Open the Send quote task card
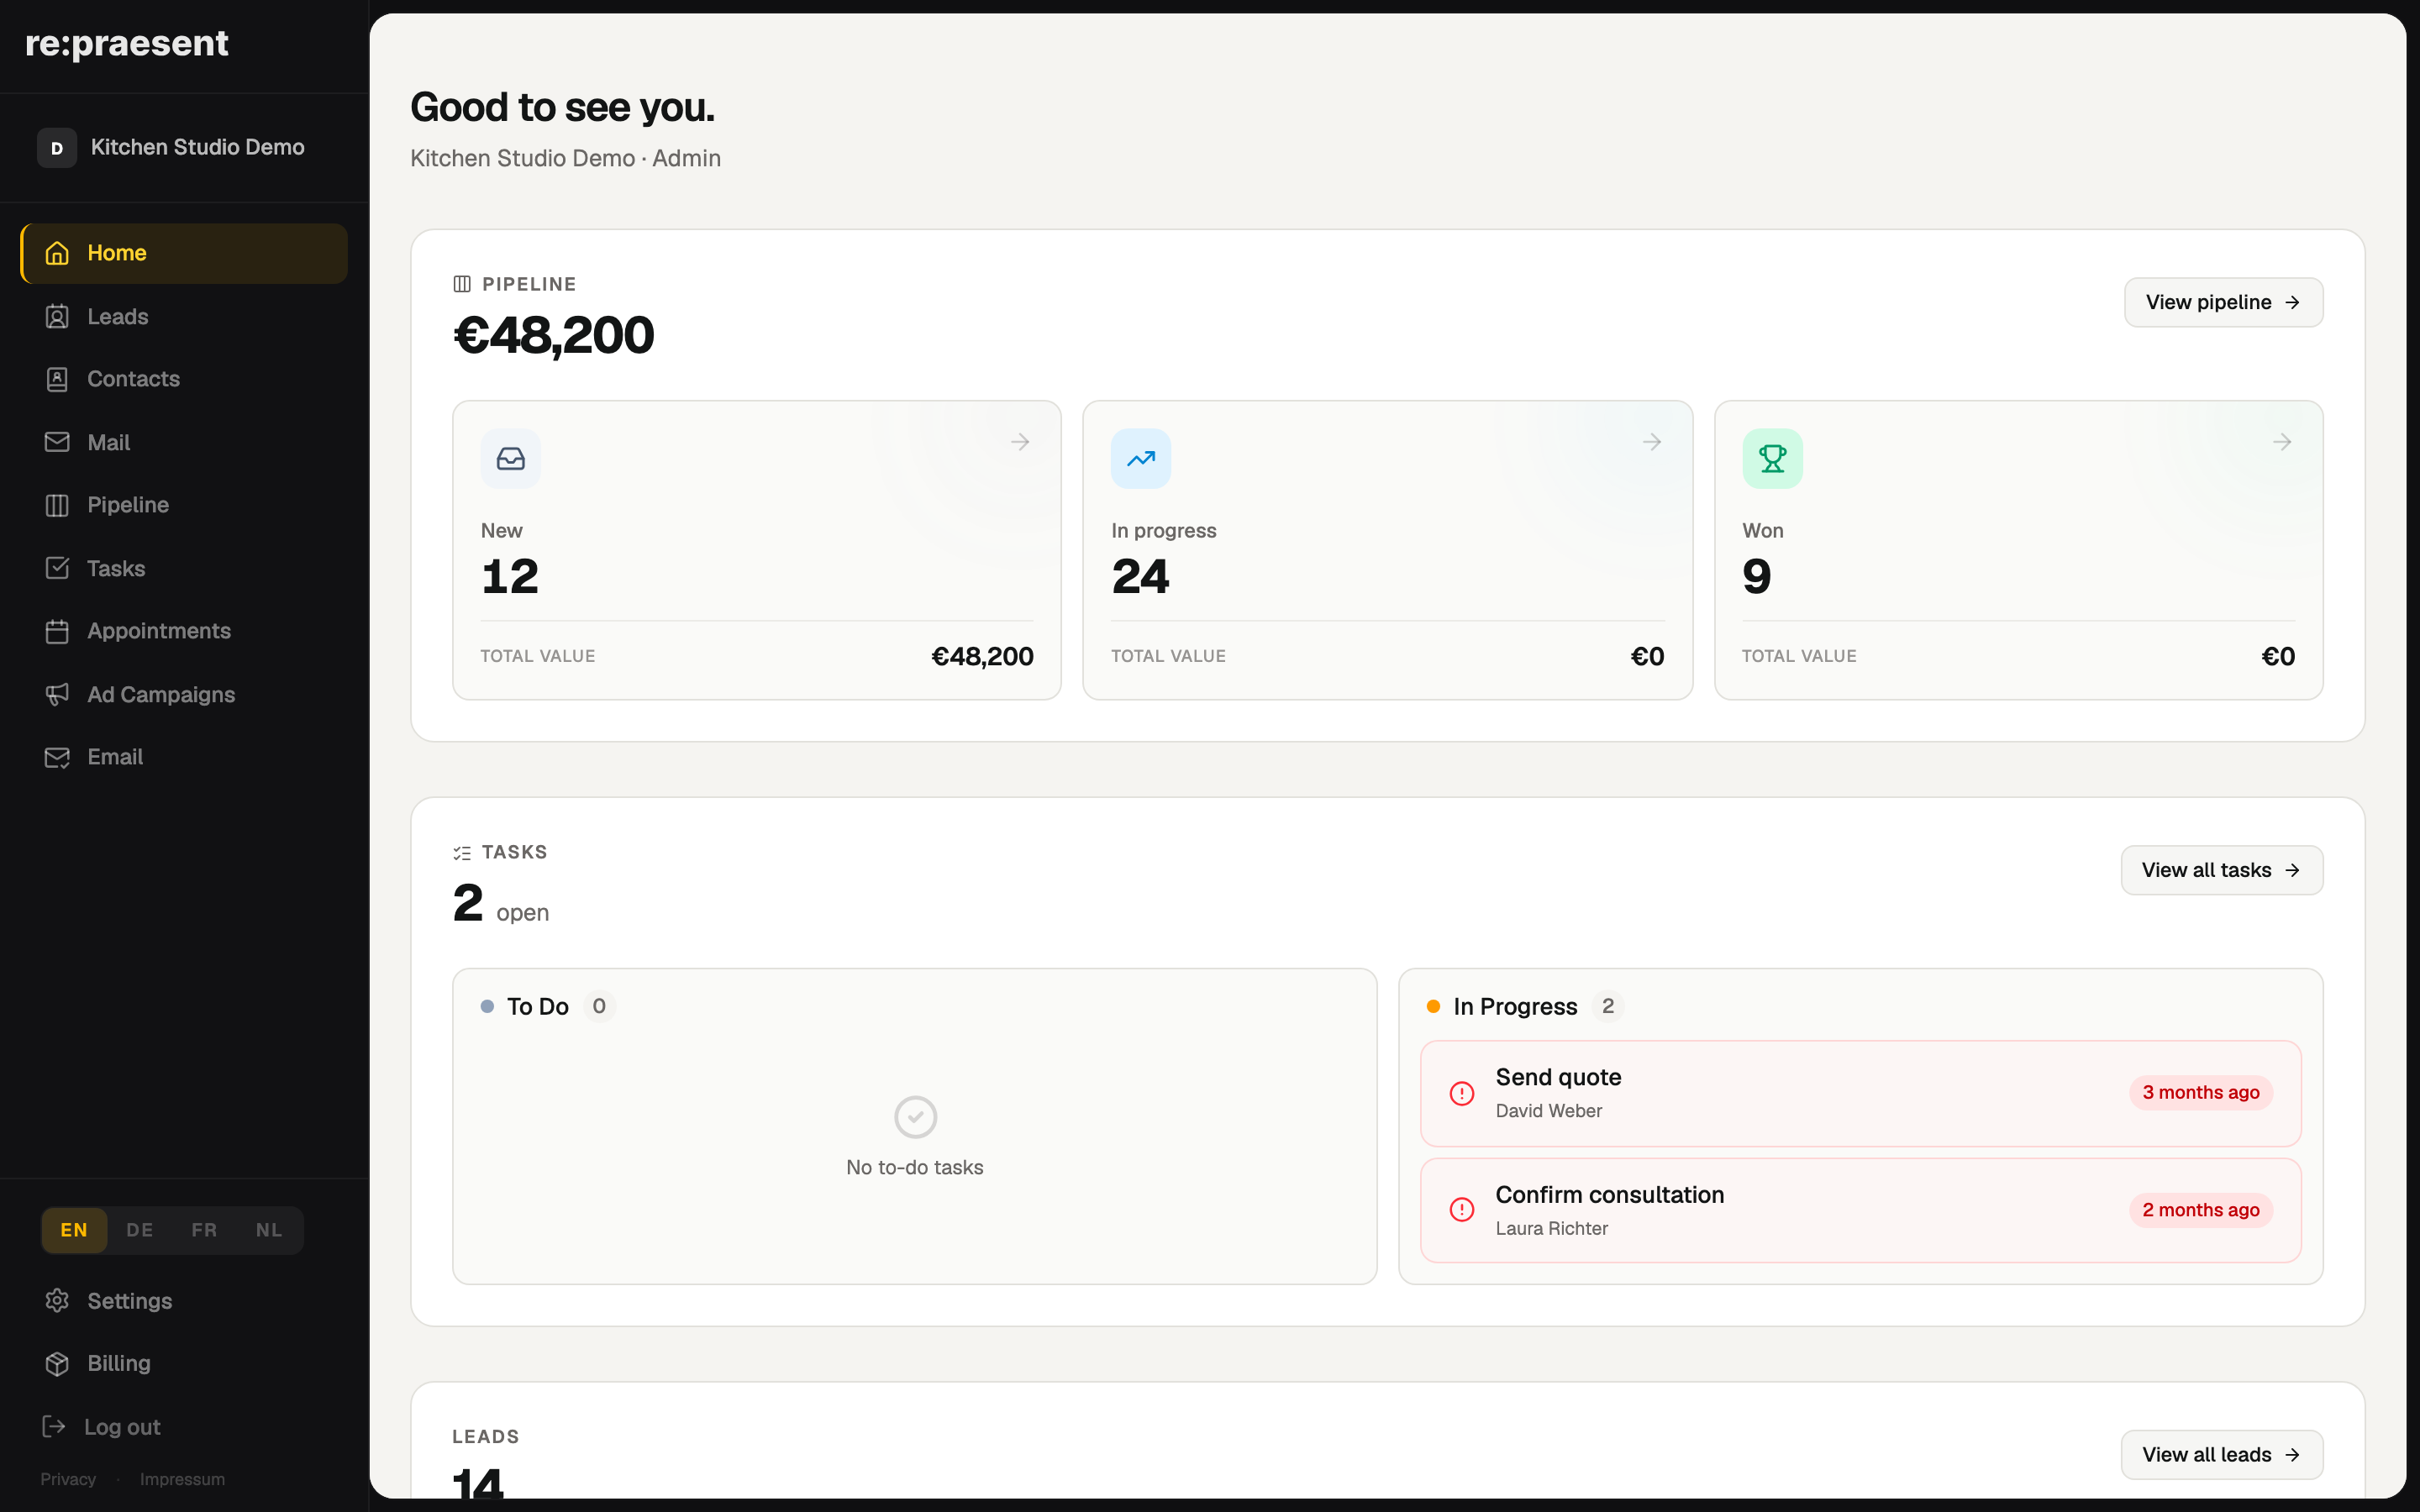The height and width of the screenshot is (1512, 2420). pos(1860,1093)
